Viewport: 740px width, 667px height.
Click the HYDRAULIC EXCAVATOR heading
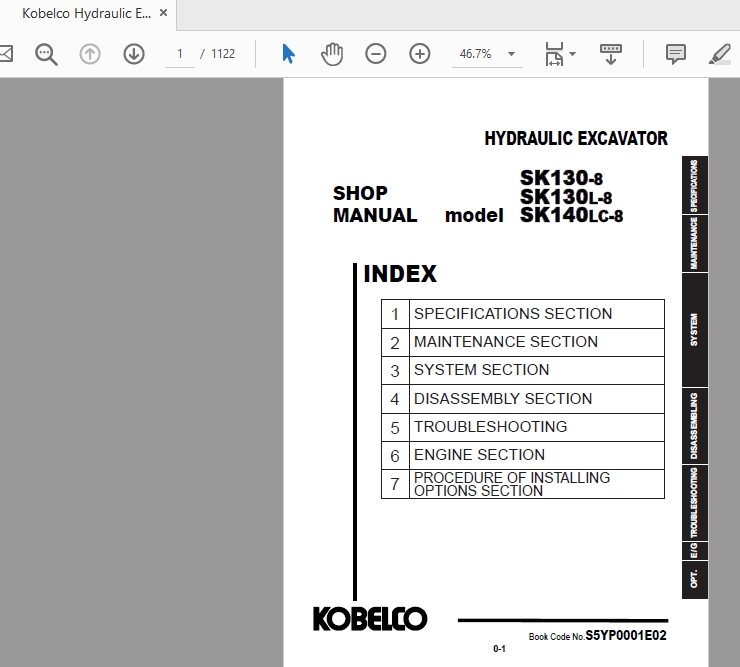coord(576,138)
